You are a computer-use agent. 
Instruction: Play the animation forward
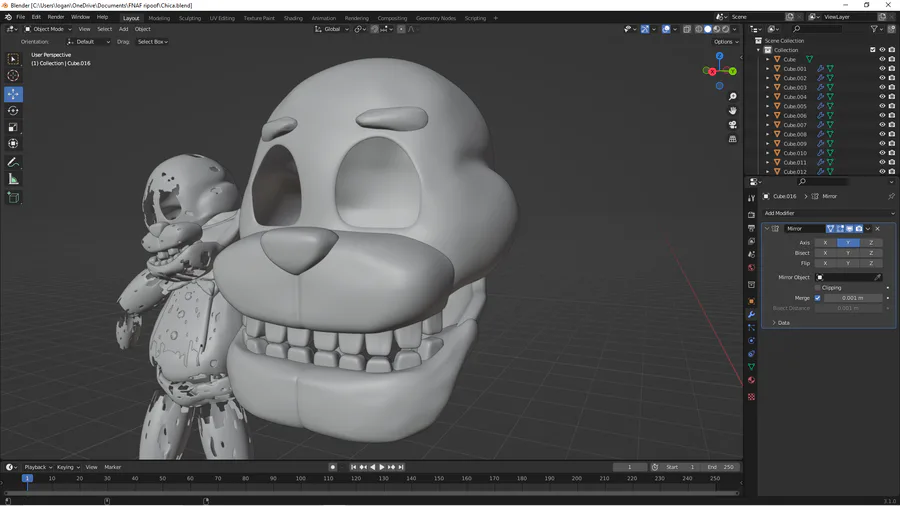pos(382,467)
